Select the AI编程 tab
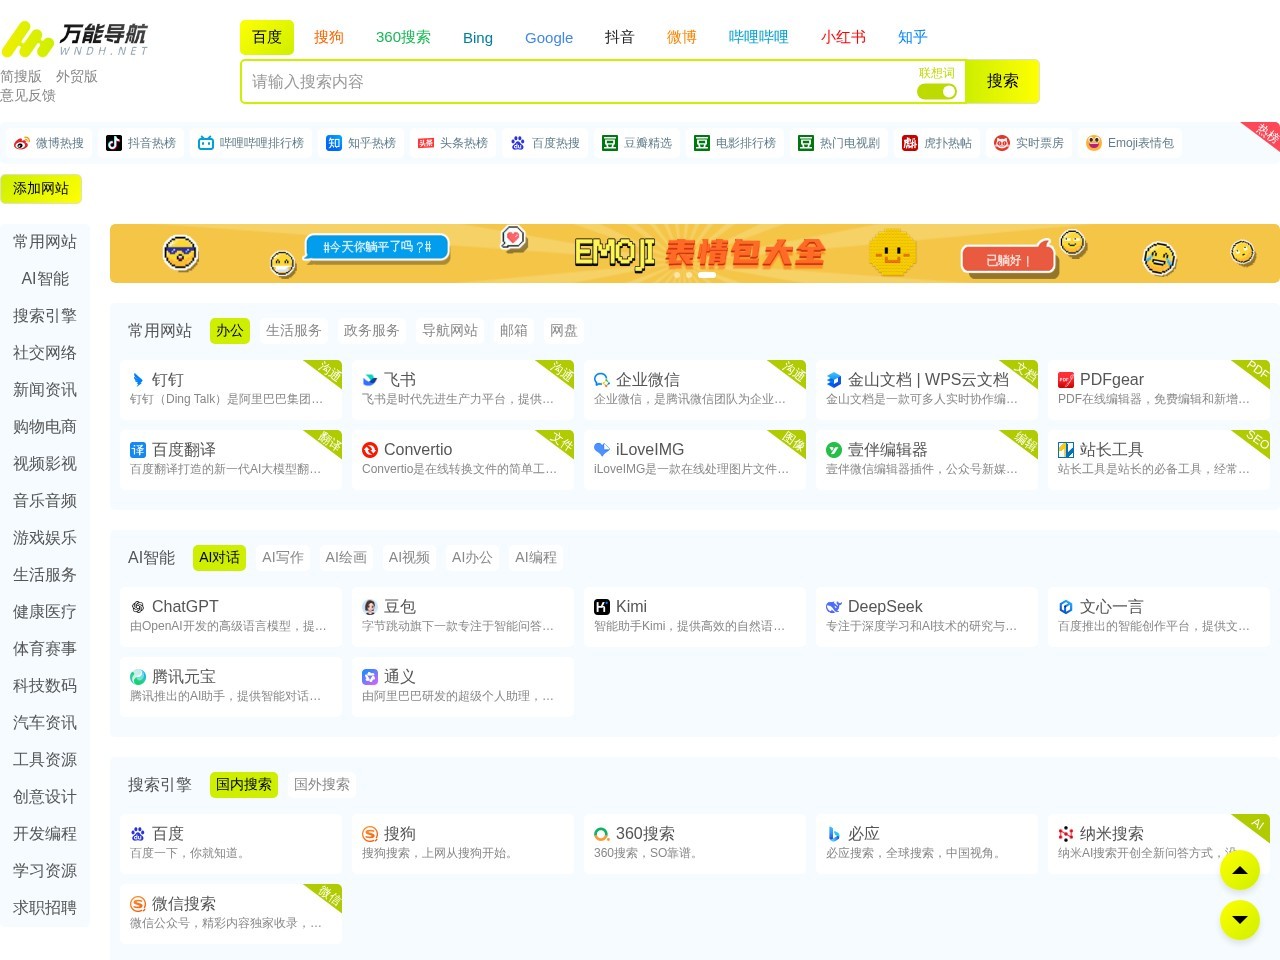The image size is (1280, 960). click(536, 557)
